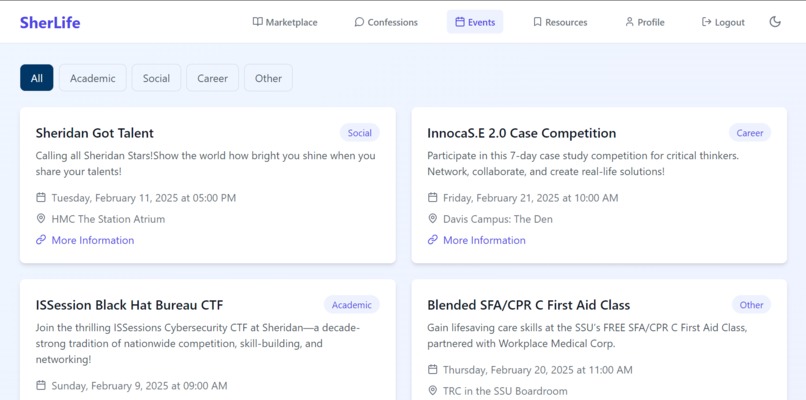Click TRC in the SSU Boardroom text
Image resolution: width=806 pixels, height=400 pixels.
point(505,391)
